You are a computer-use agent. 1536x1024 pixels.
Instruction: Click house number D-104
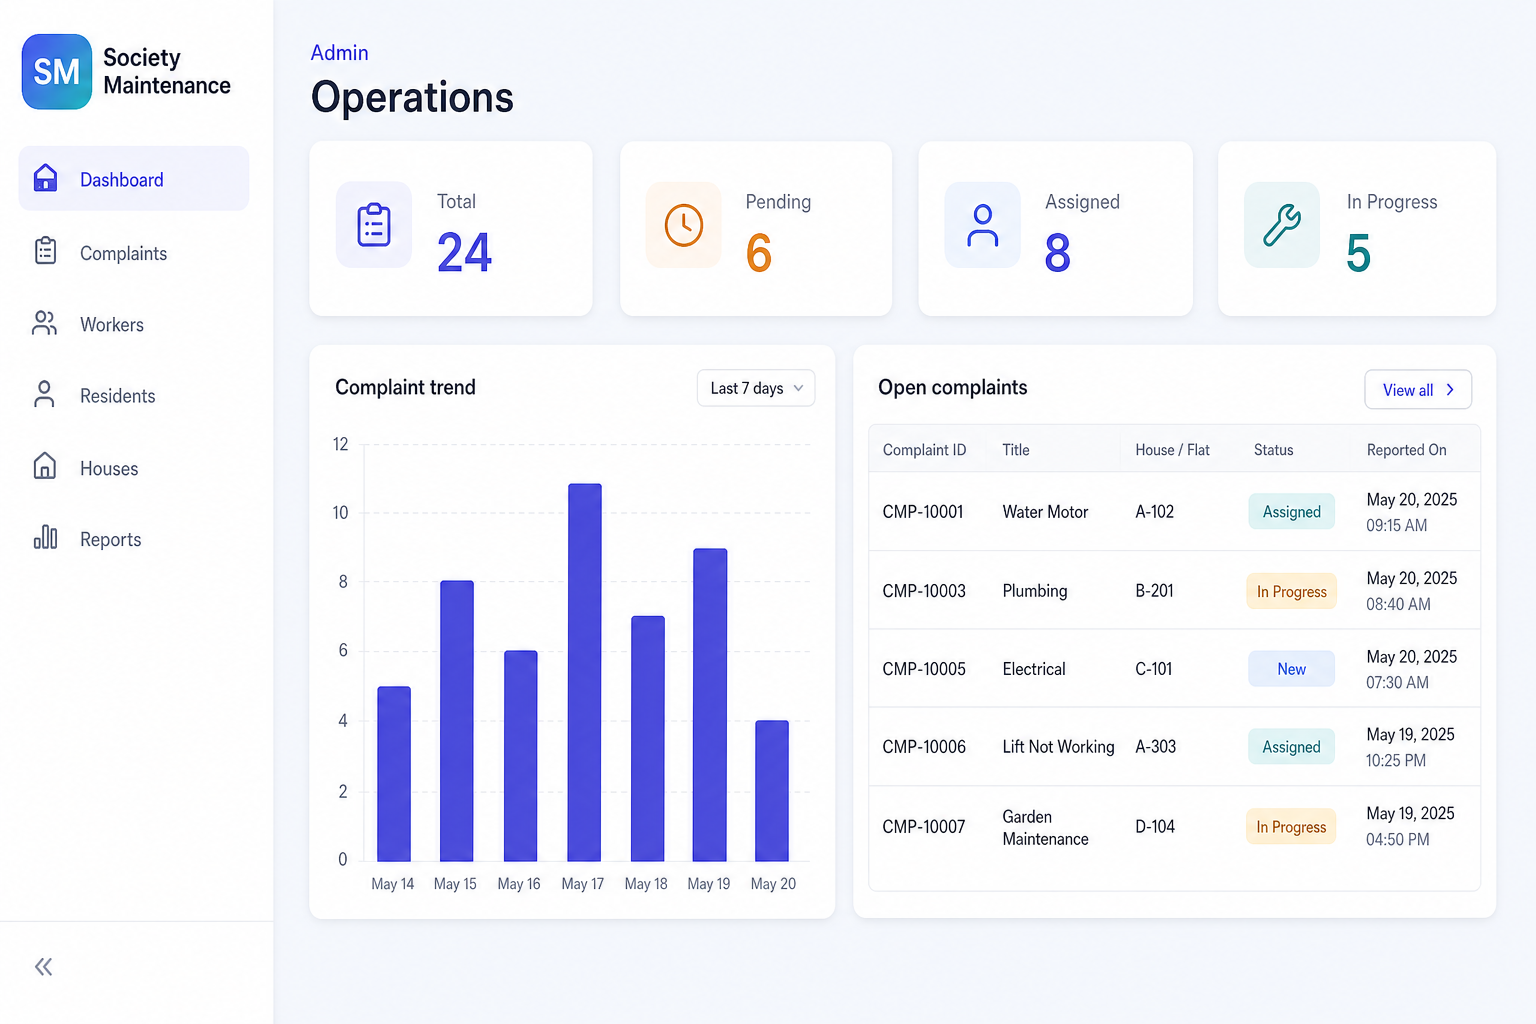click(x=1155, y=827)
